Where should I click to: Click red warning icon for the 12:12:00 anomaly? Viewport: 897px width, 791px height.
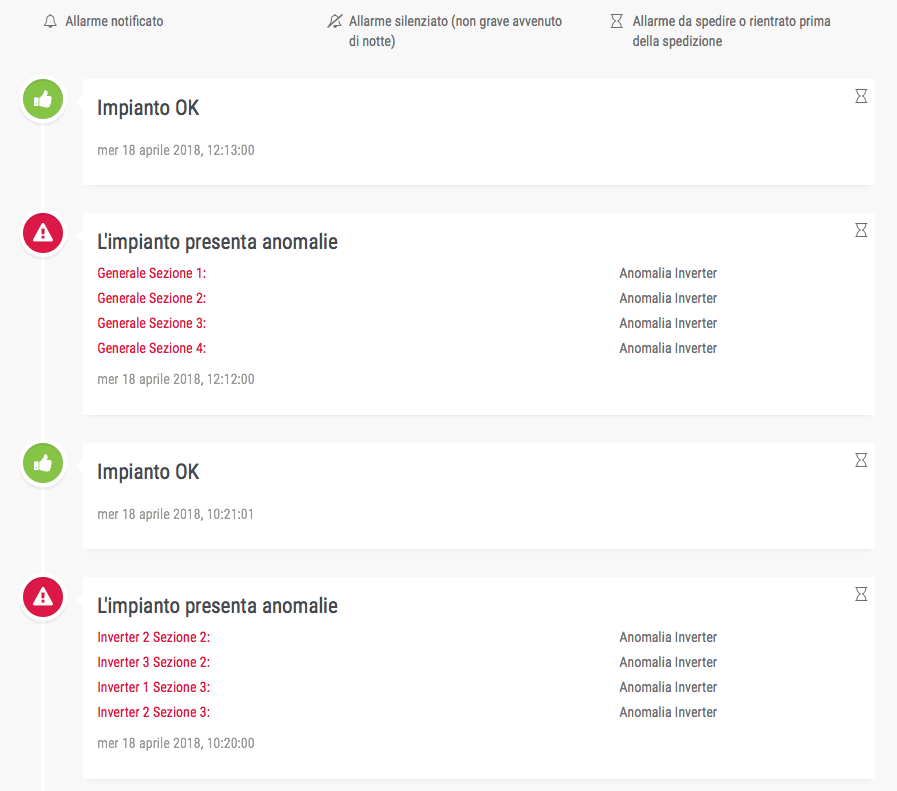pyautogui.click(x=43, y=233)
